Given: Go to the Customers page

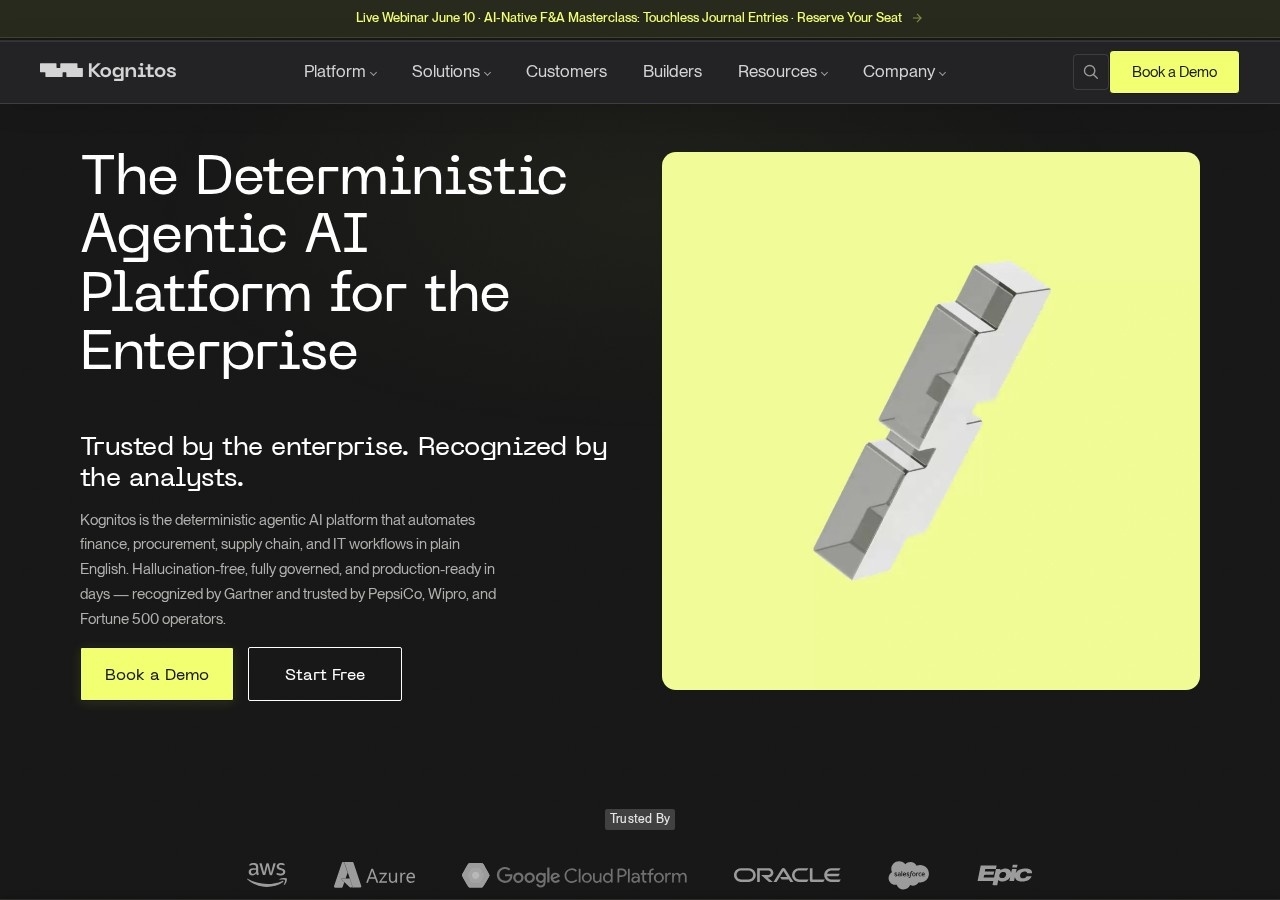Looking at the screenshot, I should pos(566,72).
